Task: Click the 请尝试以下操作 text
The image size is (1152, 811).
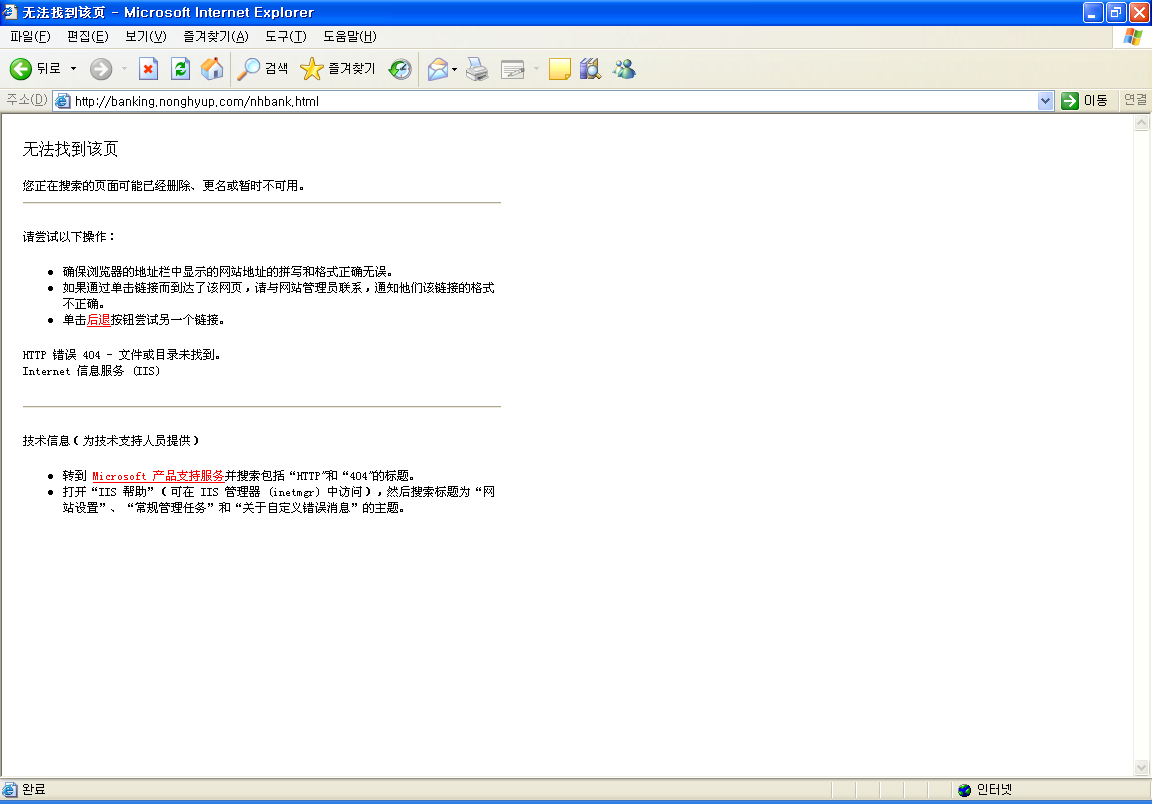Action: [68, 237]
